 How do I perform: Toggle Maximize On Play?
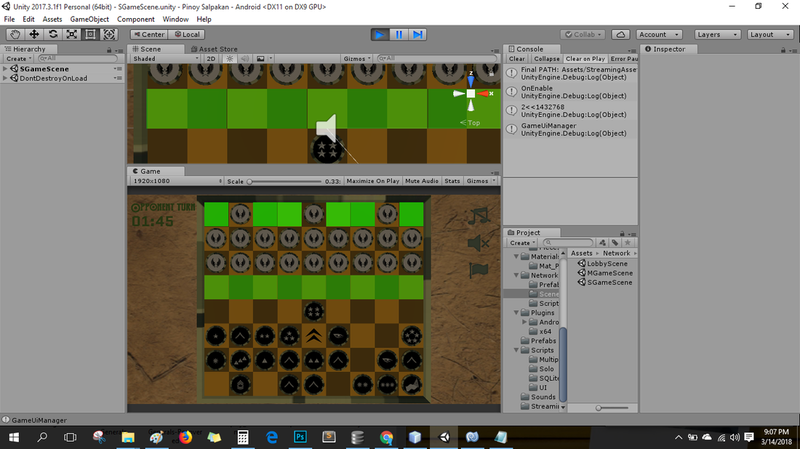tap(372, 181)
